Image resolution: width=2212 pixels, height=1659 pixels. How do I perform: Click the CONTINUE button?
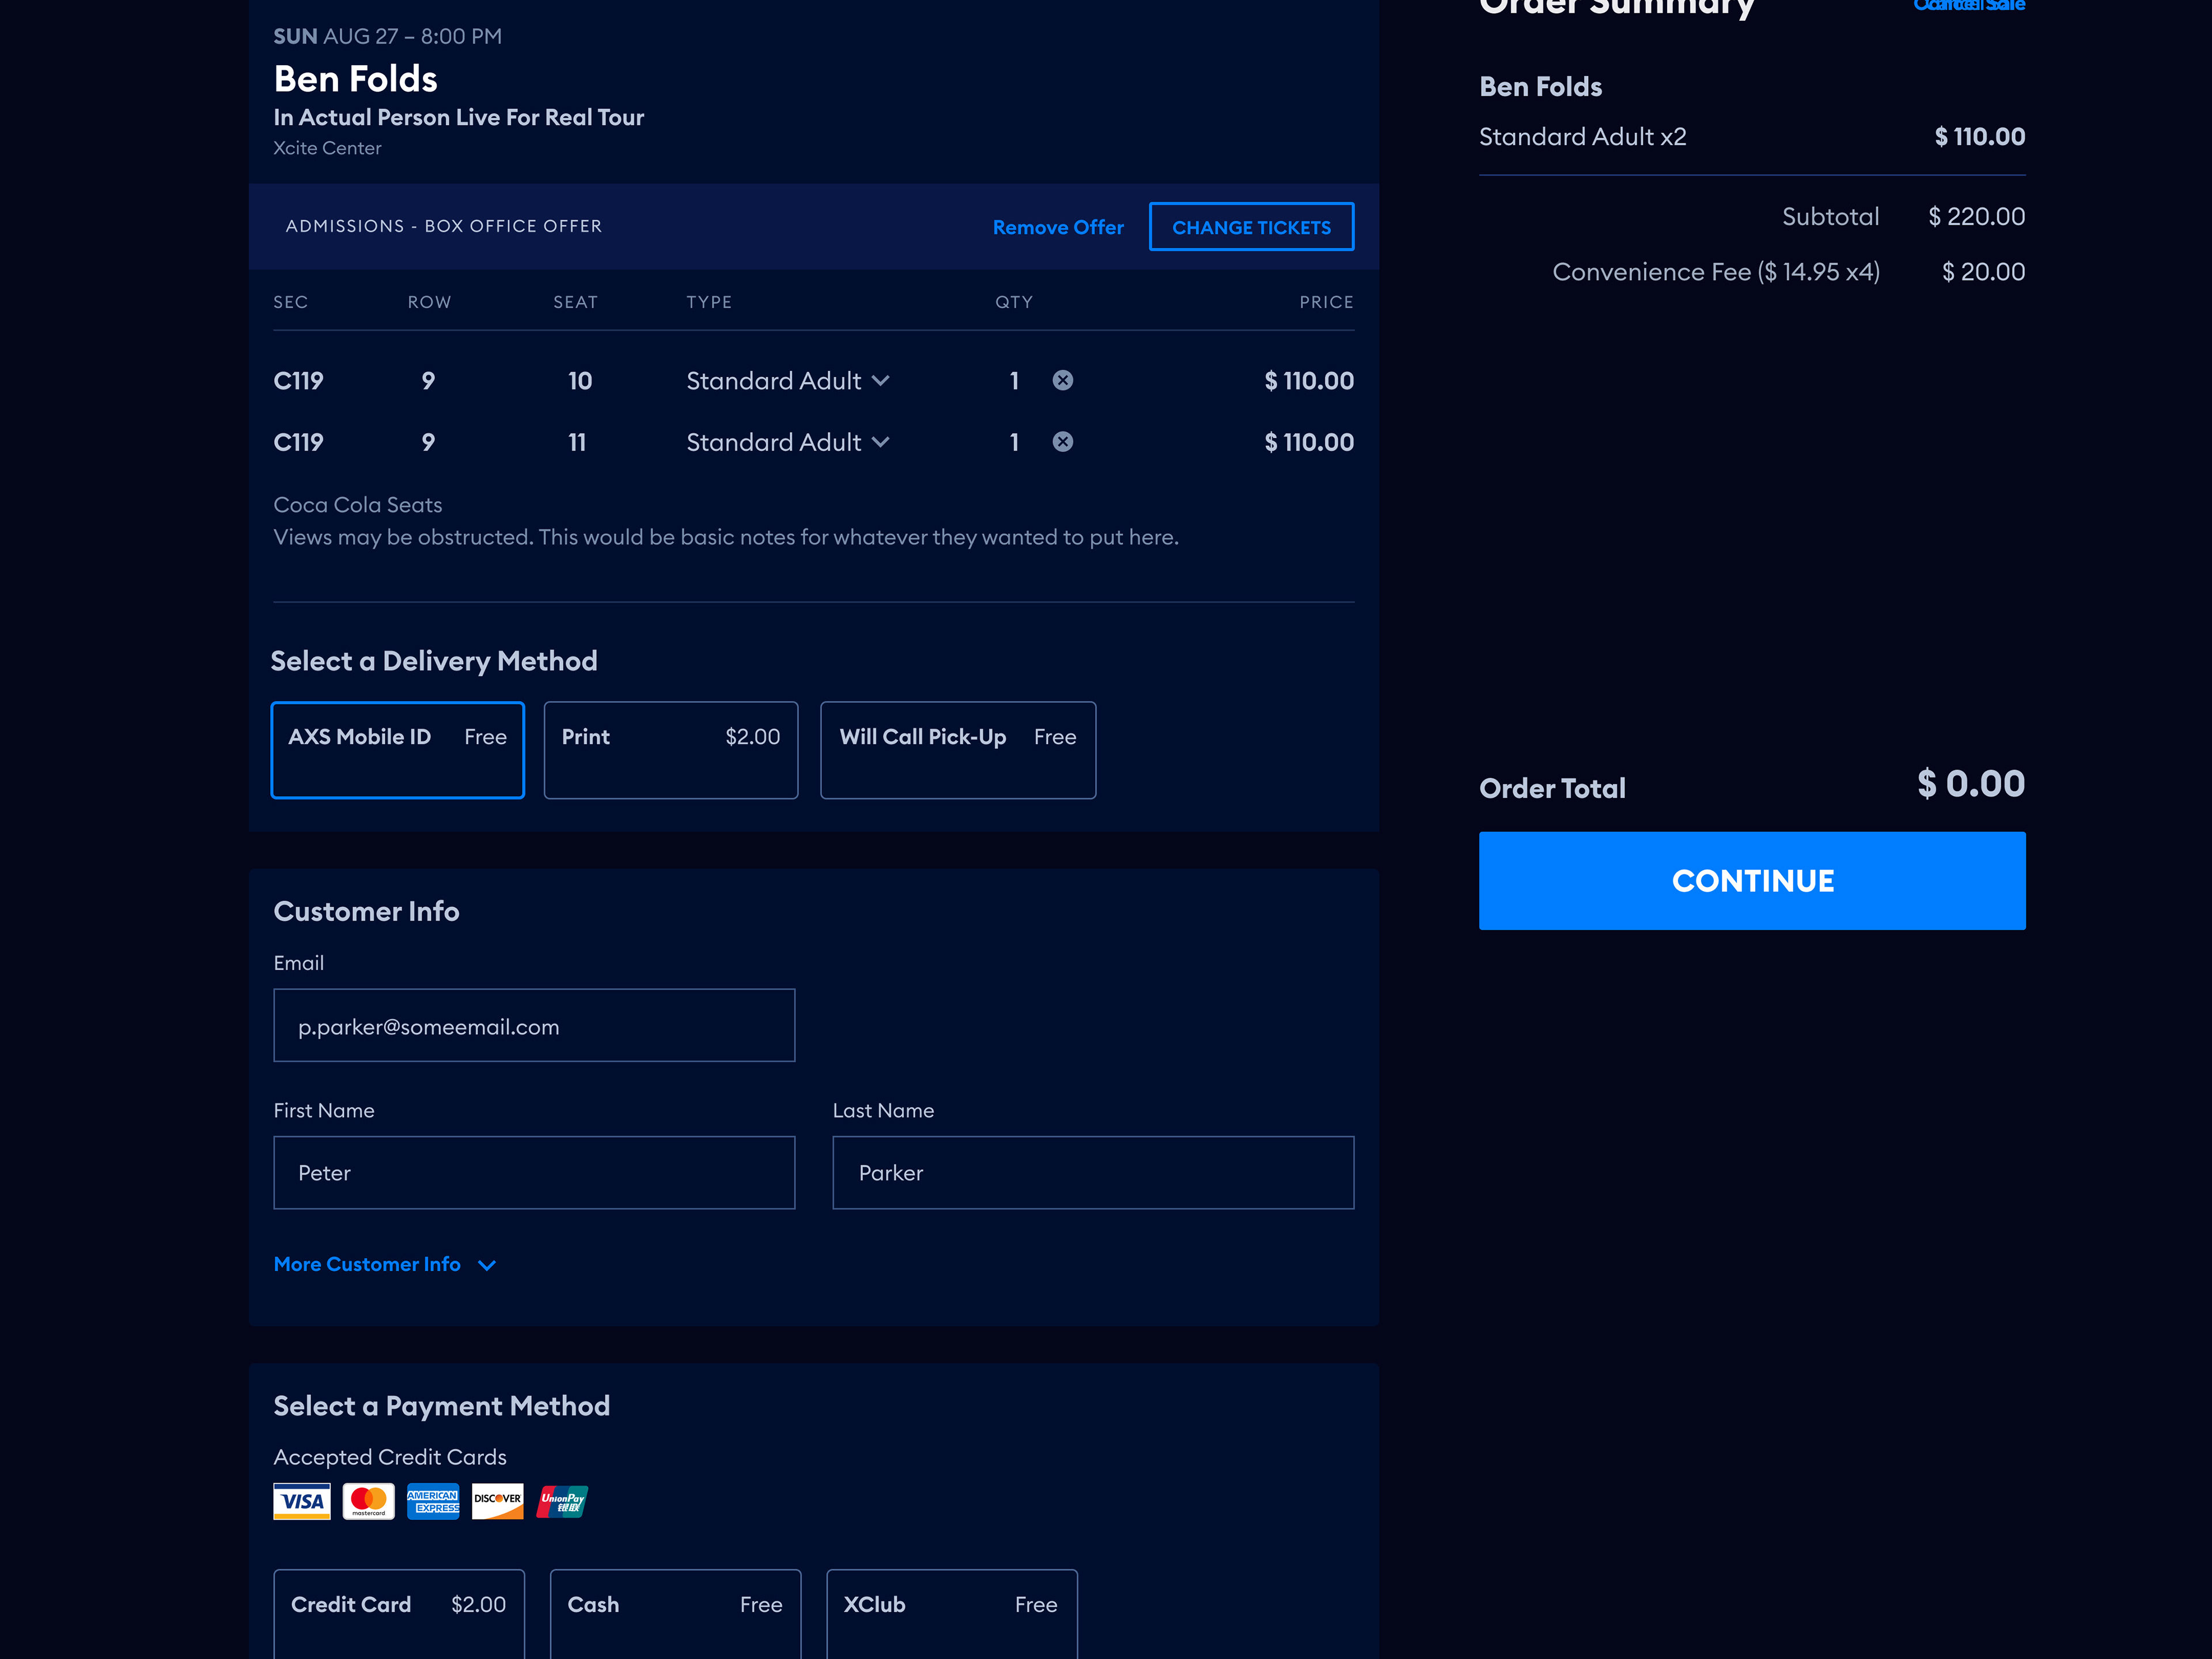click(1752, 881)
